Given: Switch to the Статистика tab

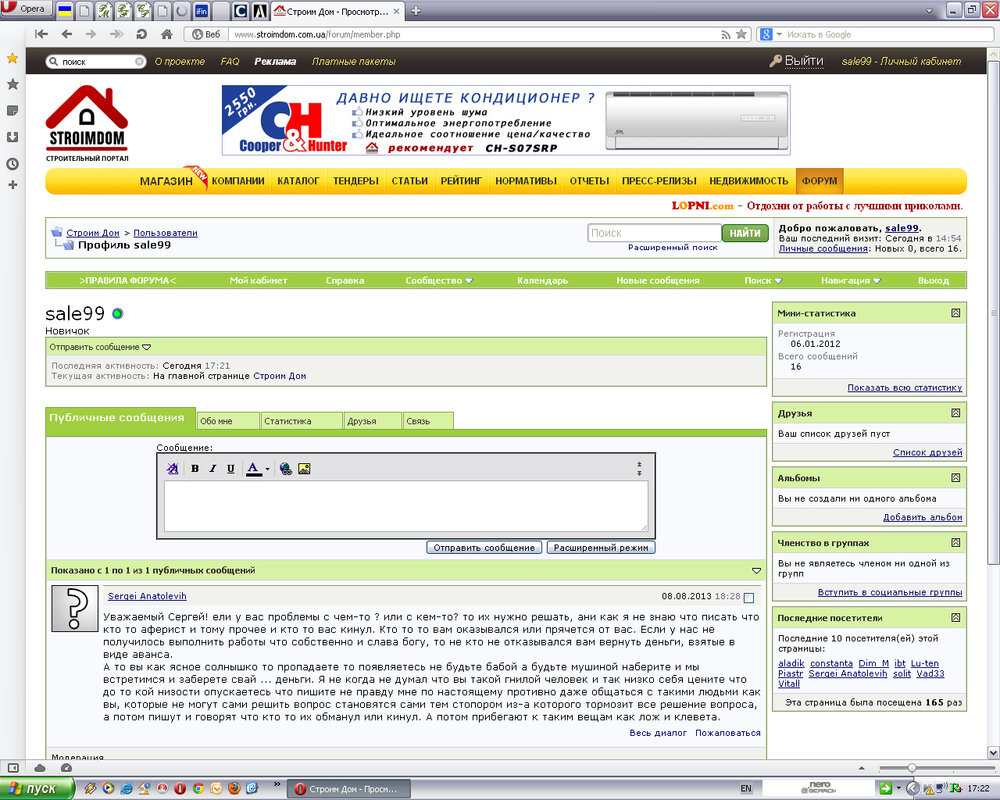Looking at the screenshot, I should (302, 421).
